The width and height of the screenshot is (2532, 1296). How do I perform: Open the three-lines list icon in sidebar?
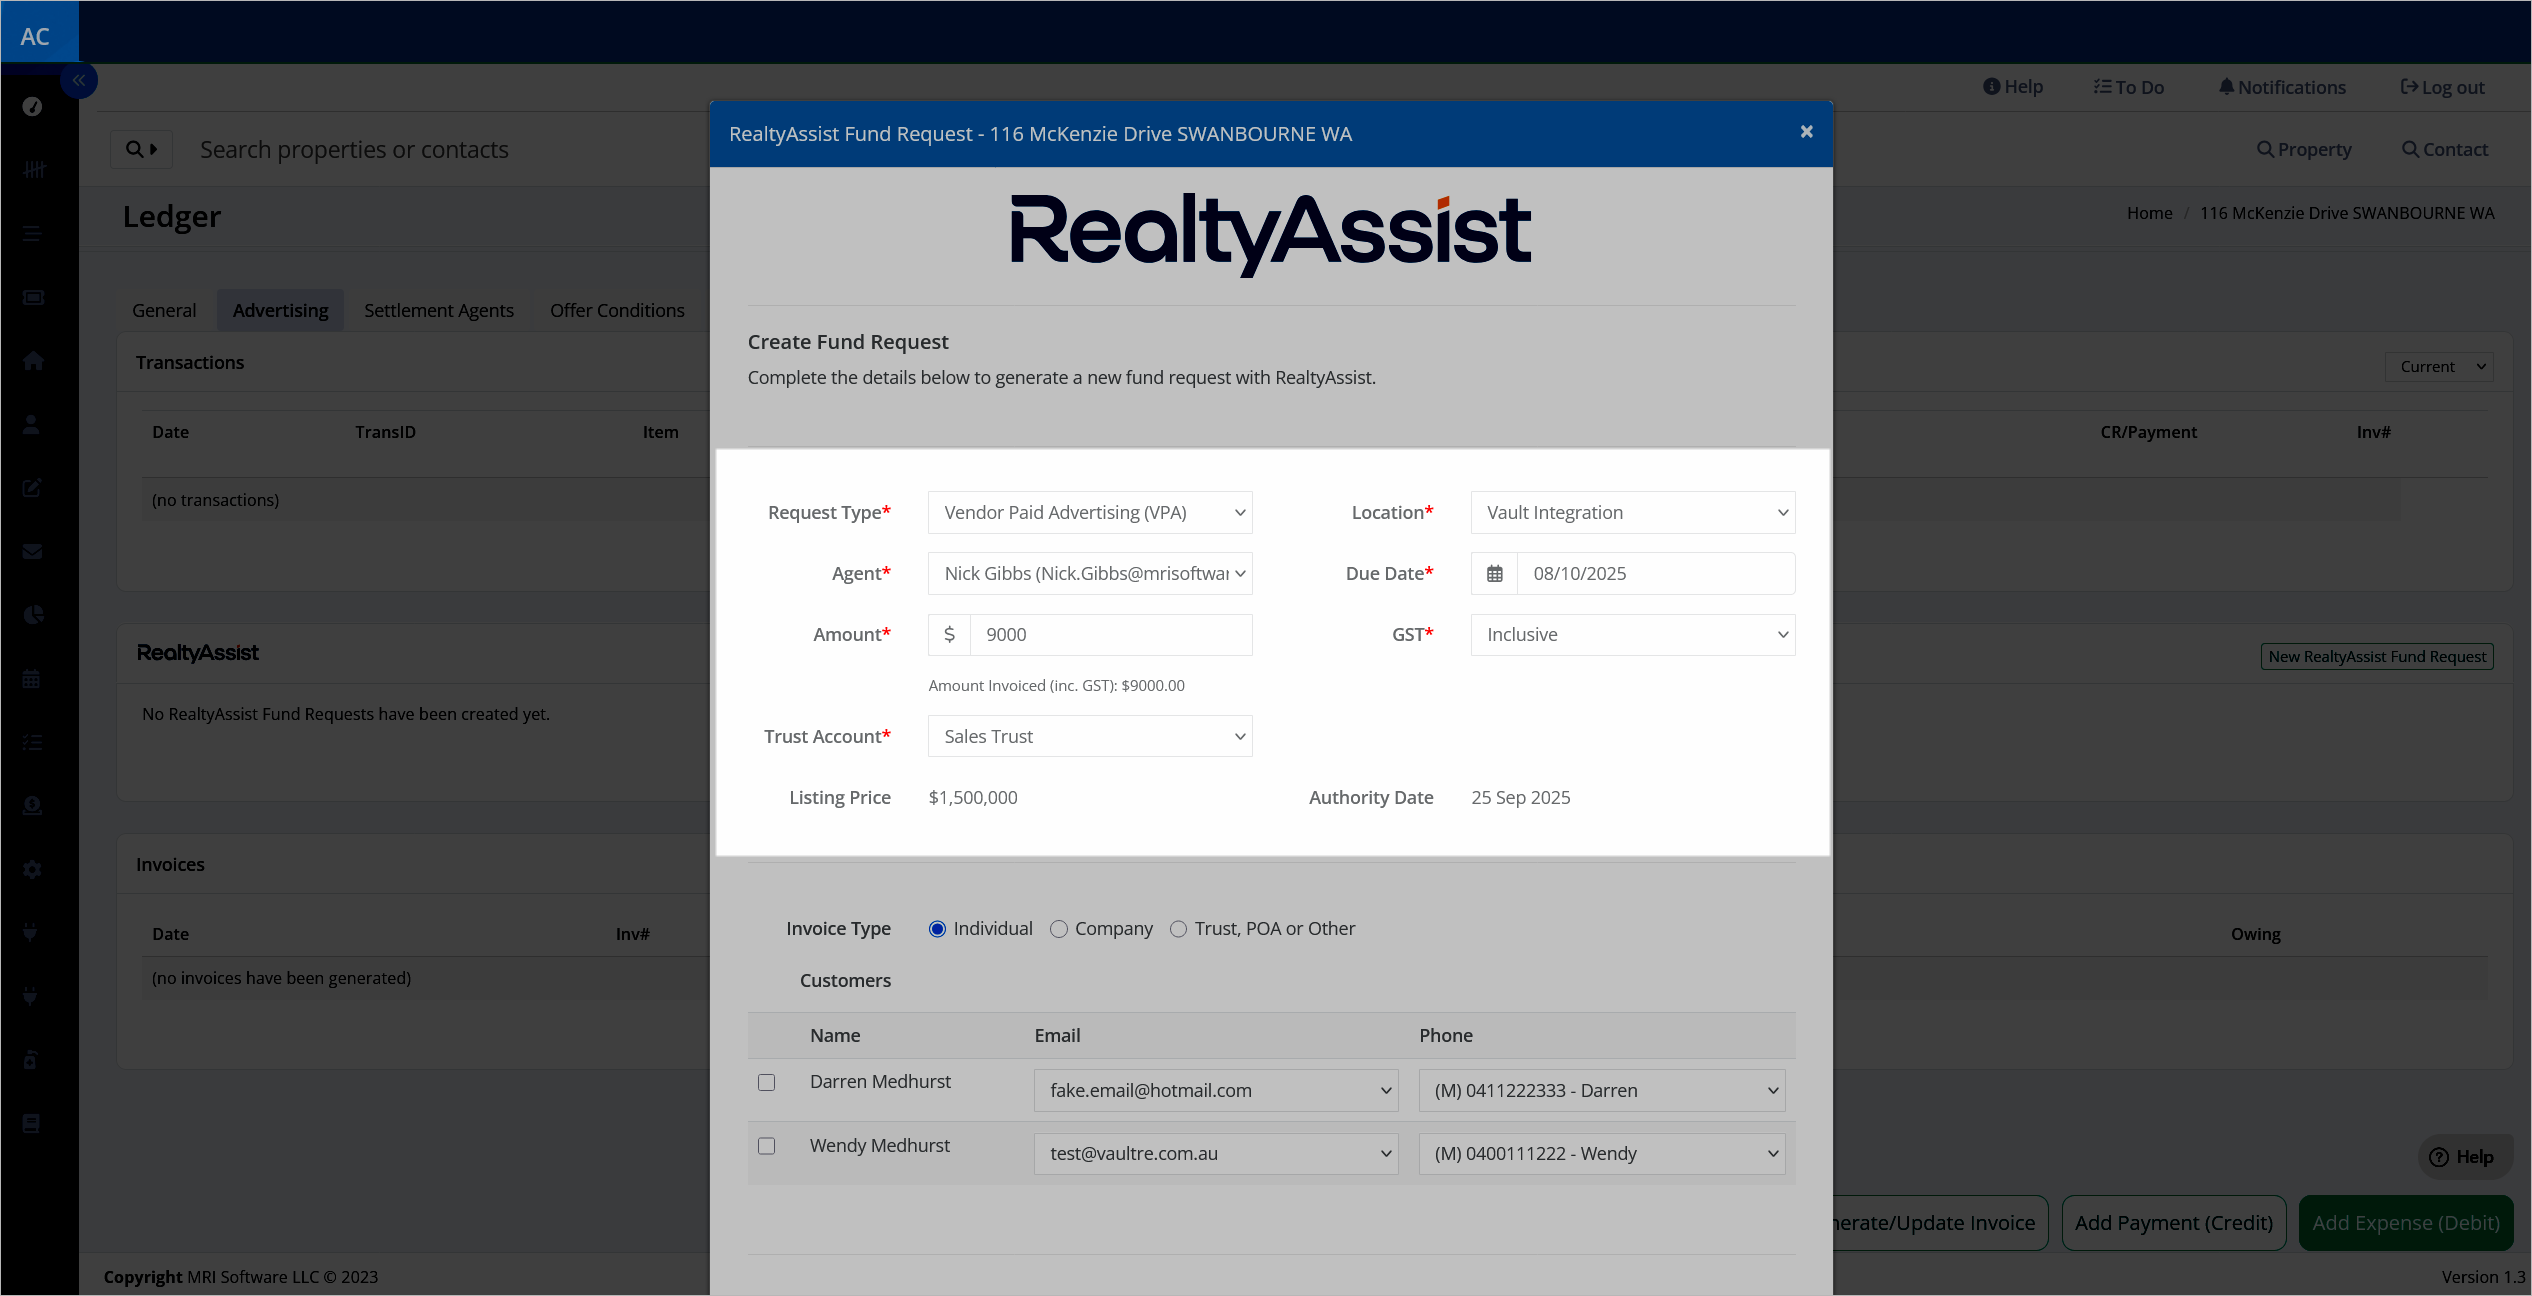(x=32, y=233)
